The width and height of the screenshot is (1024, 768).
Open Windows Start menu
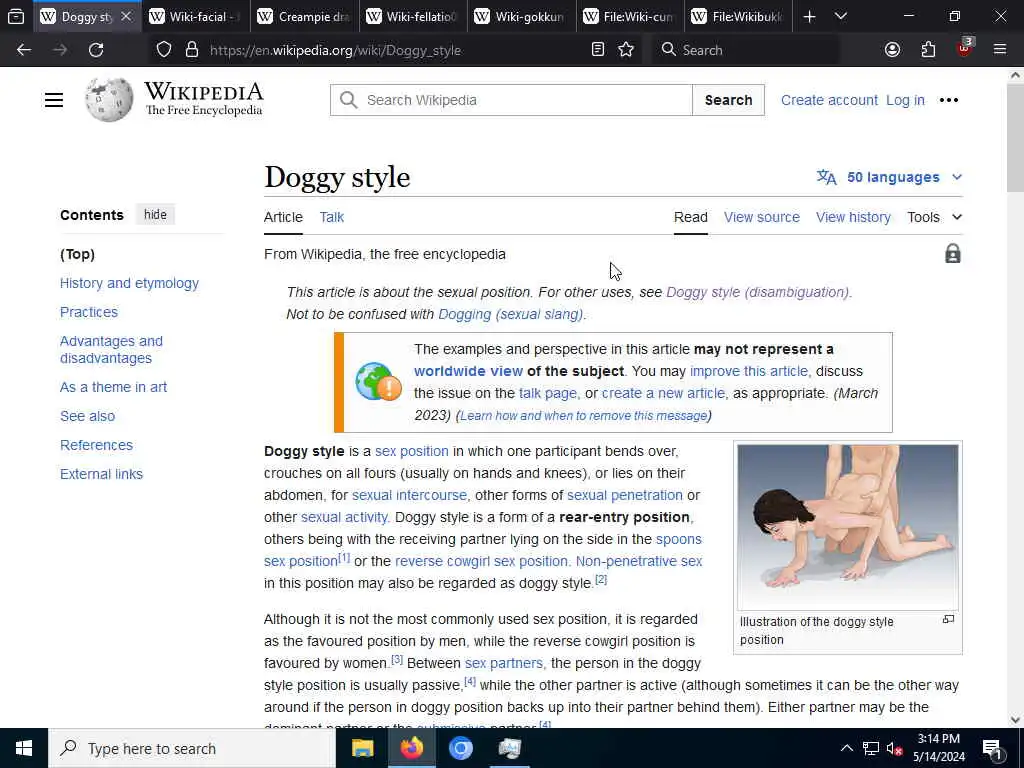(24, 748)
